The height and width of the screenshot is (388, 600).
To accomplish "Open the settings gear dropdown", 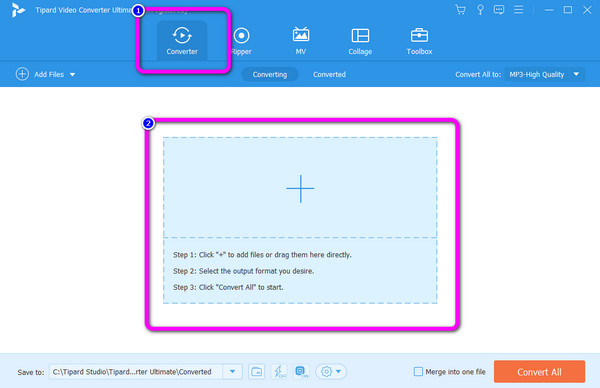I will pyautogui.click(x=331, y=372).
